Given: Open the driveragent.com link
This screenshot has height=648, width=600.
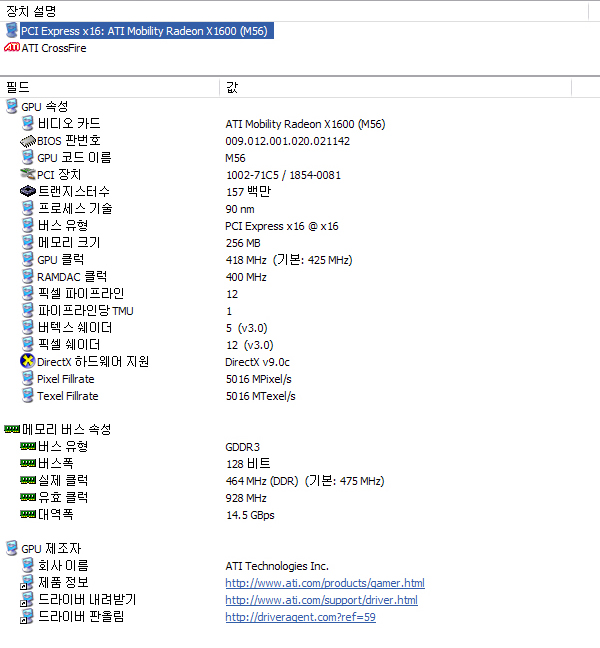Looking at the screenshot, I should pos(300,617).
